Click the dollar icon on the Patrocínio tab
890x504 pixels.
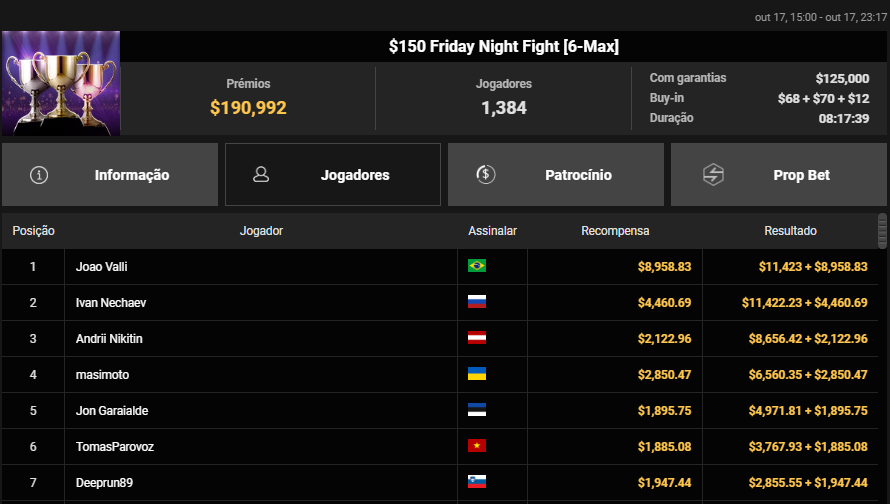pyautogui.click(x=485, y=175)
